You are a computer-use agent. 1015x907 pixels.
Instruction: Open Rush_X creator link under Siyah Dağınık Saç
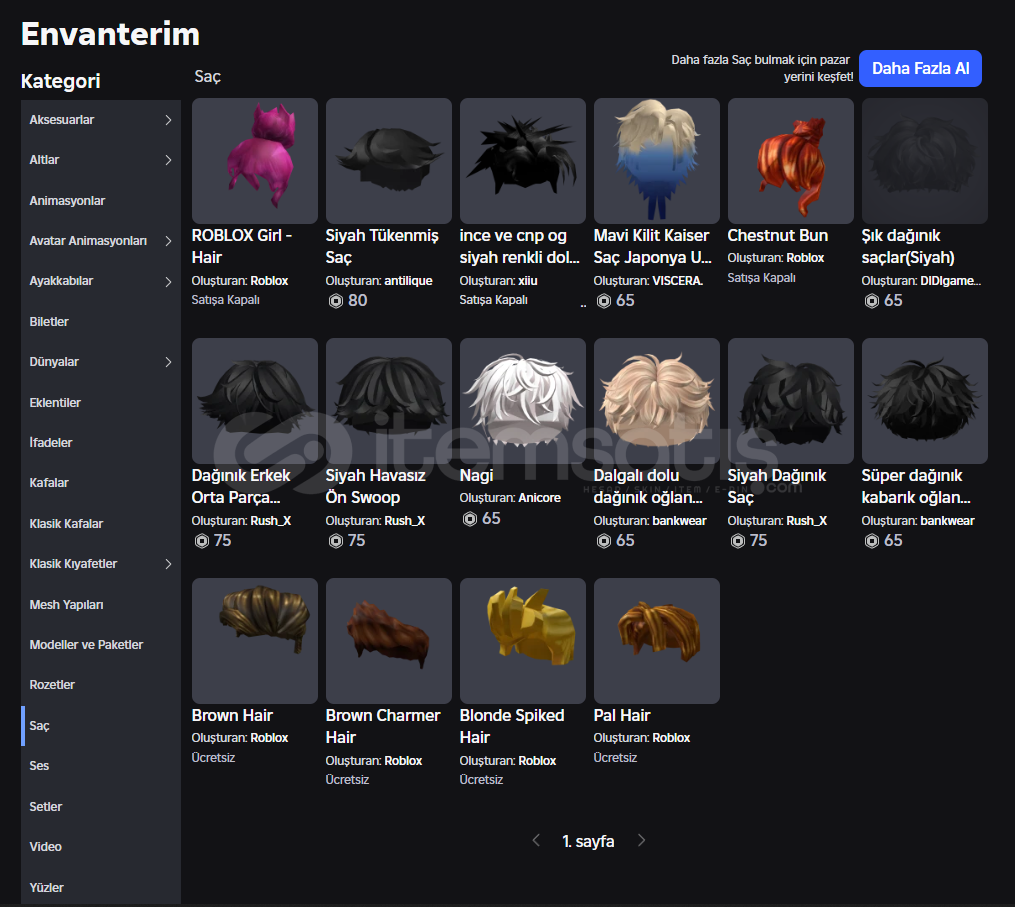(x=807, y=521)
